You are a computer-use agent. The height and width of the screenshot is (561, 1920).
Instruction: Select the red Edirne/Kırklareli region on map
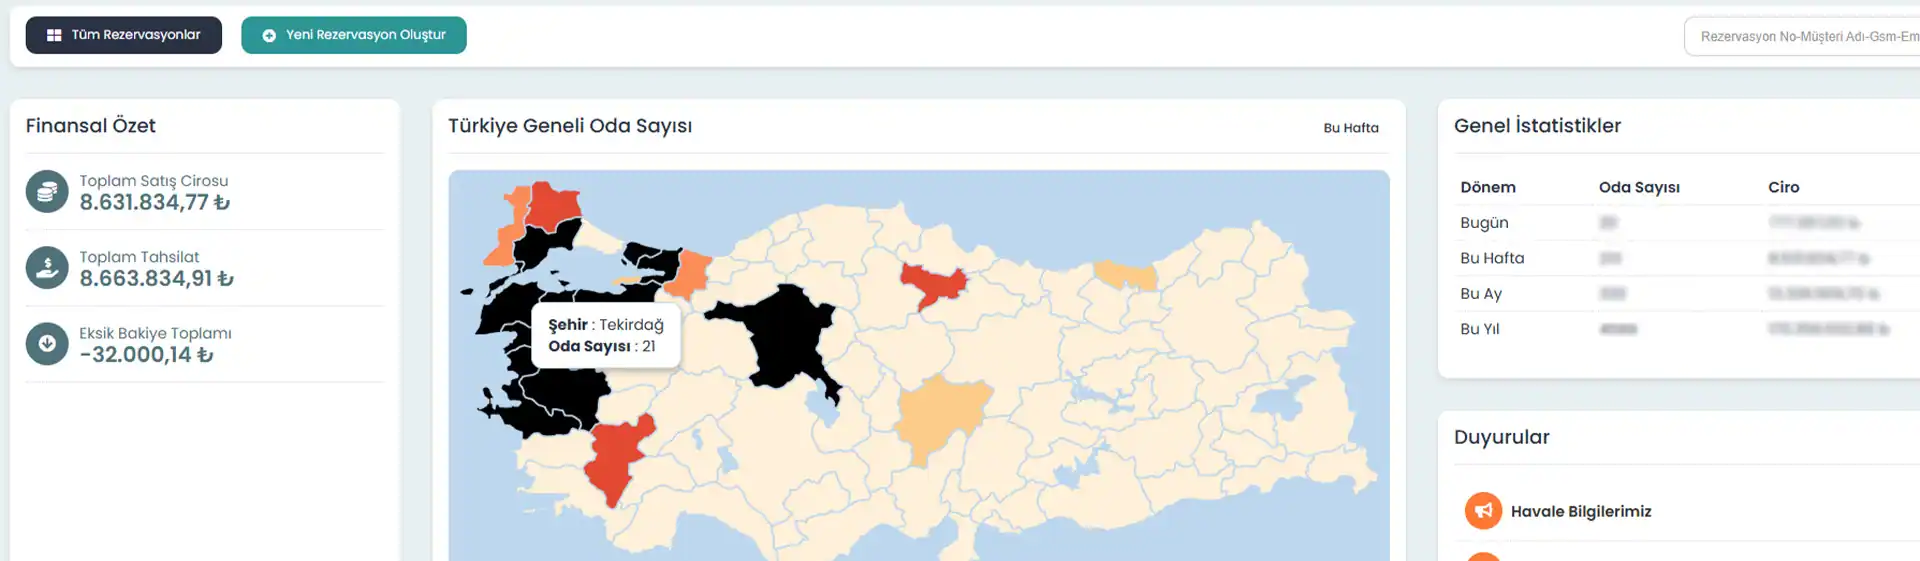click(552, 204)
